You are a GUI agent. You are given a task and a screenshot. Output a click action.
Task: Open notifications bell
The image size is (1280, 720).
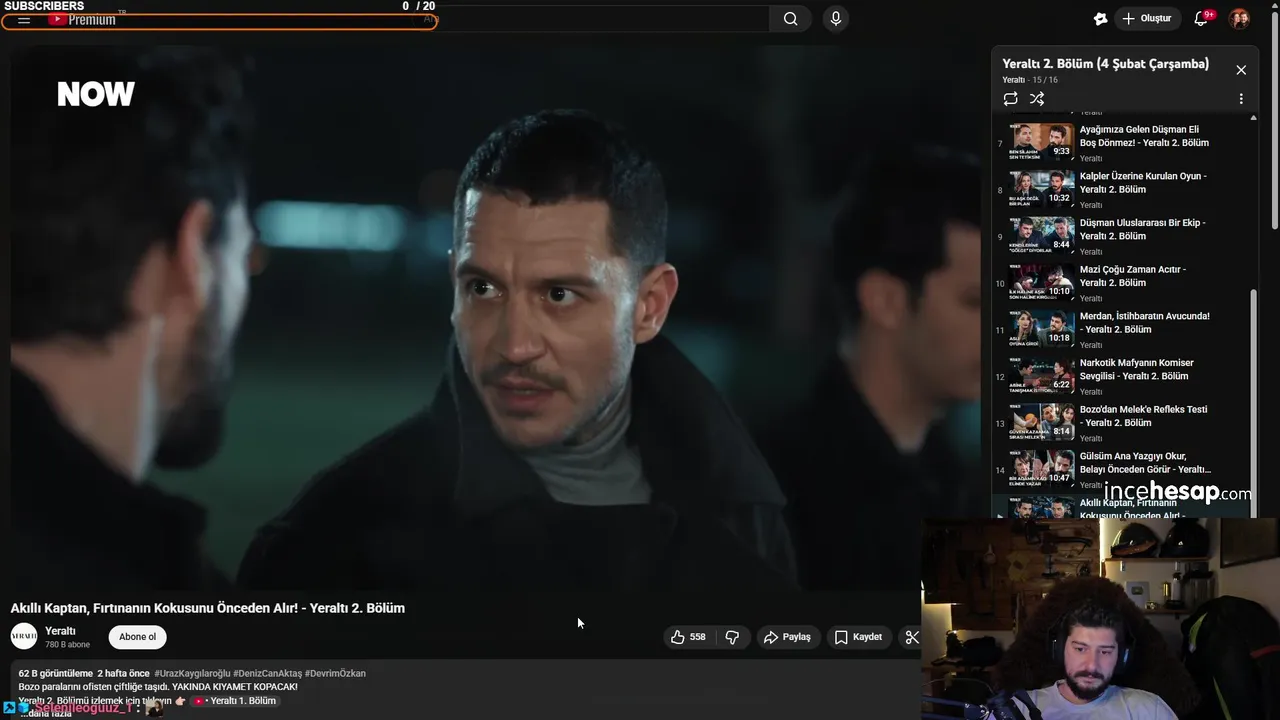point(1201,19)
